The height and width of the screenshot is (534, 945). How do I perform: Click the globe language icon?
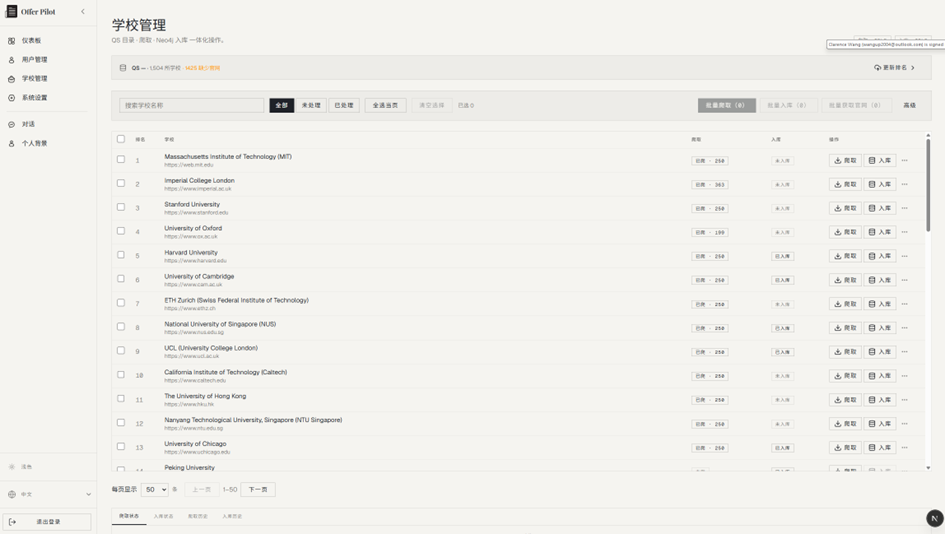coord(11,494)
